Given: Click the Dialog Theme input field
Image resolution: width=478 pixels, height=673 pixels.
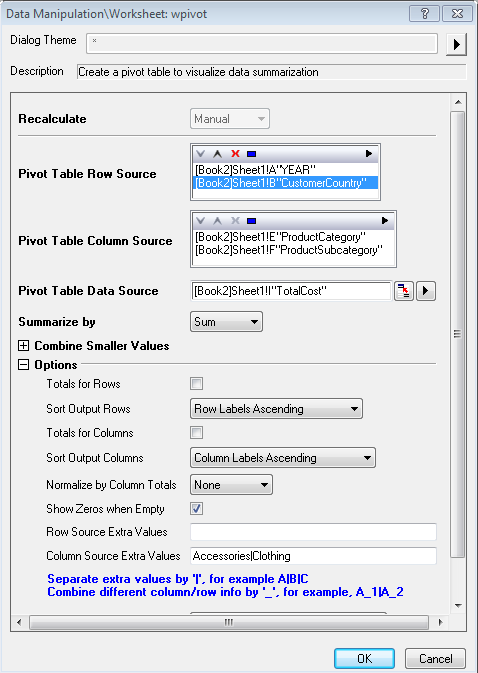Looking at the screenshot, I should point(262,44).
